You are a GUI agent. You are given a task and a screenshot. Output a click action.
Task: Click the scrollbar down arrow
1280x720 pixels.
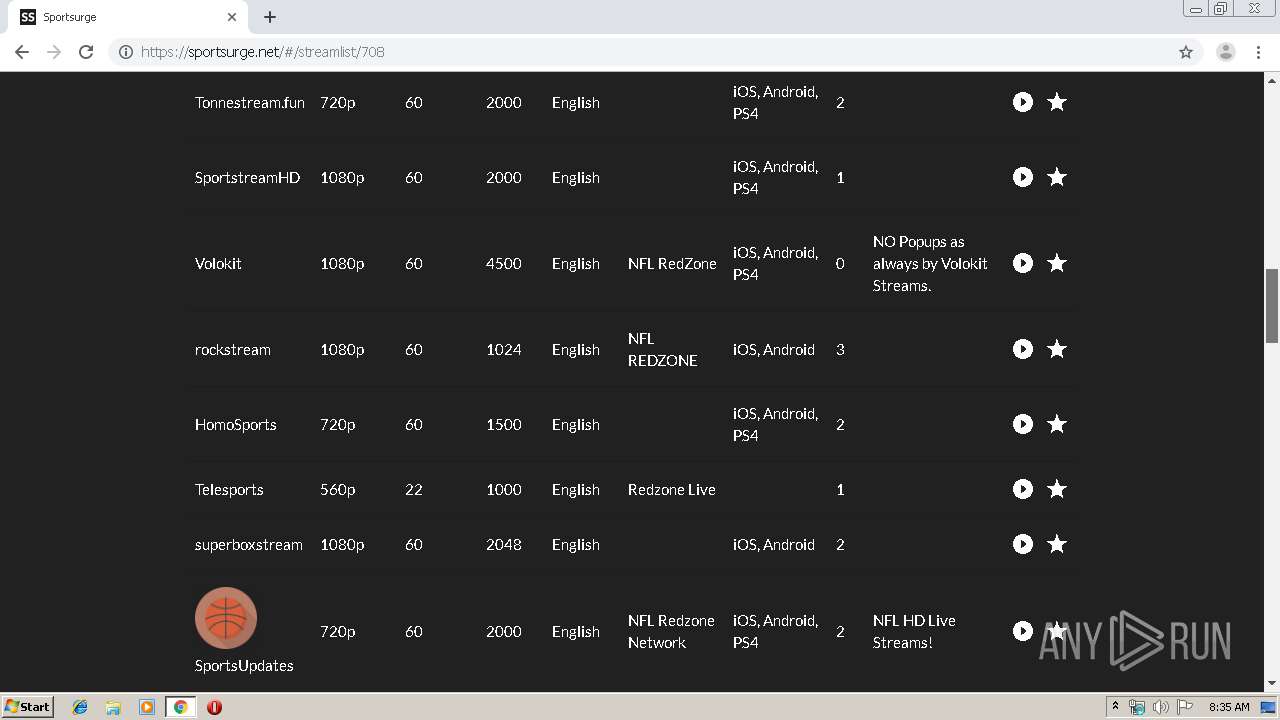(x=1272, y=684)
